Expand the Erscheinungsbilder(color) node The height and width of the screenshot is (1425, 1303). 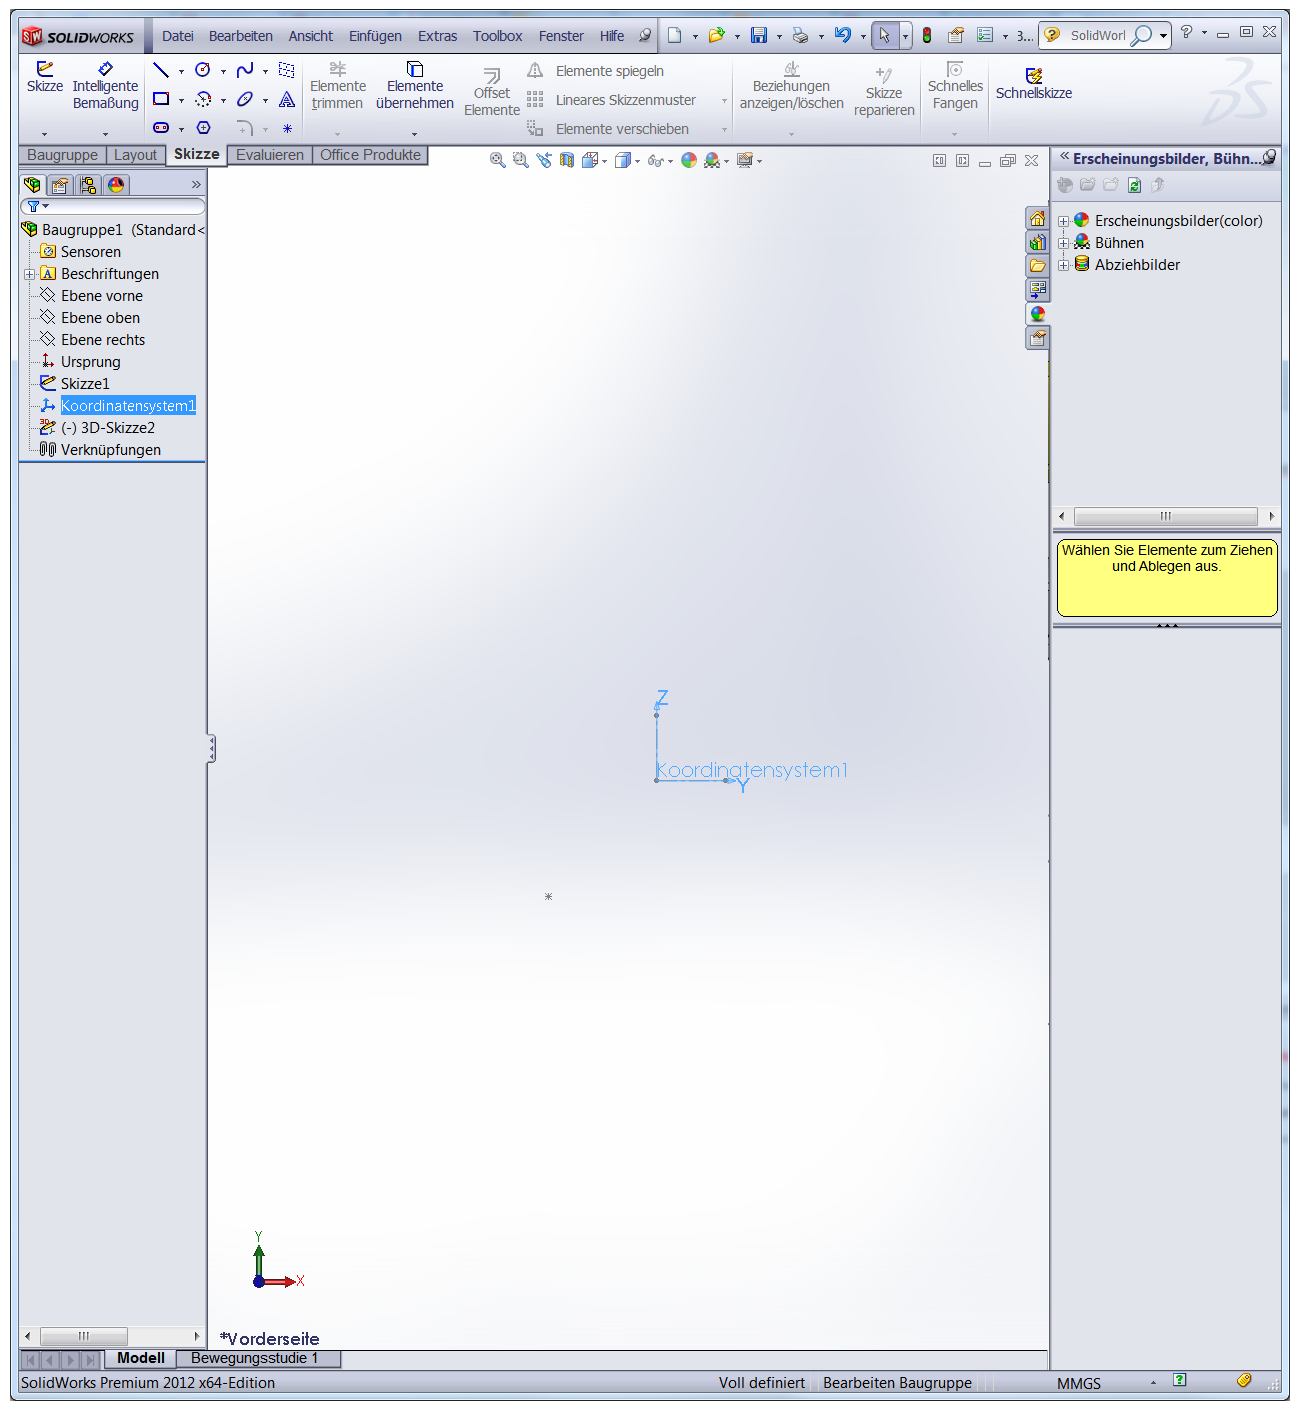click(x=1064, y=221)
